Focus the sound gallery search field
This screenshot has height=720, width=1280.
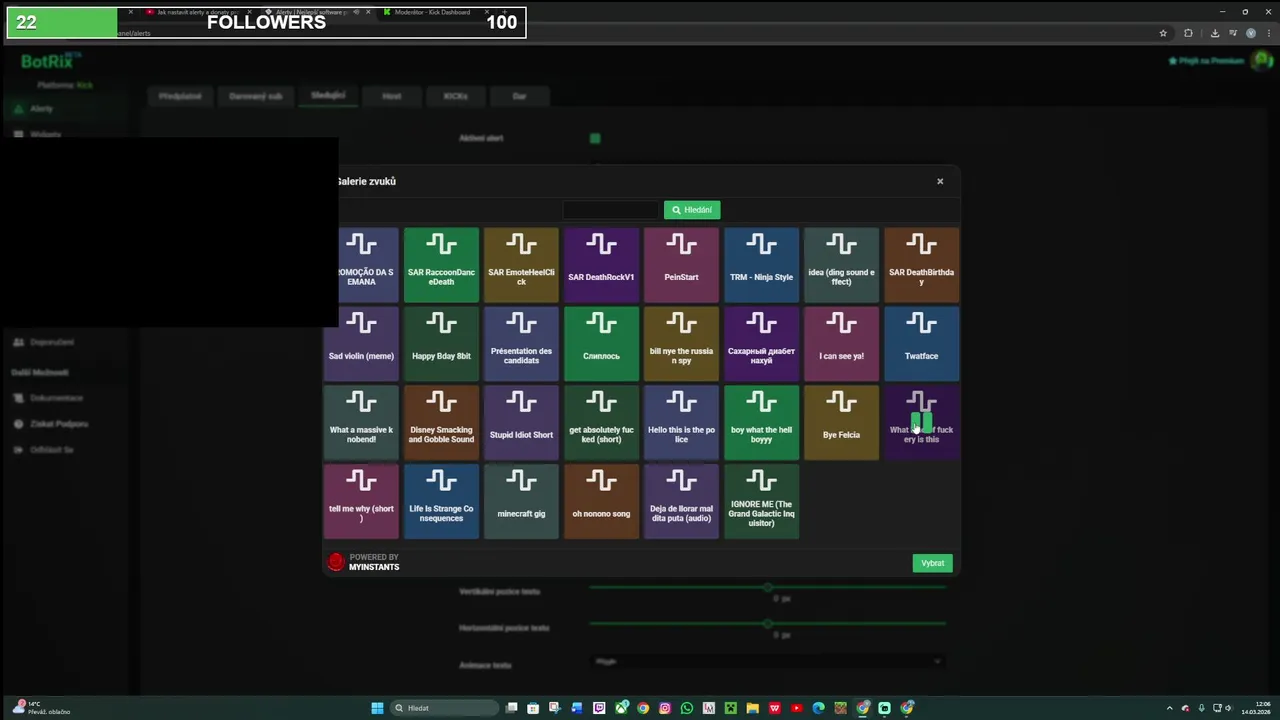coord(611,210)
